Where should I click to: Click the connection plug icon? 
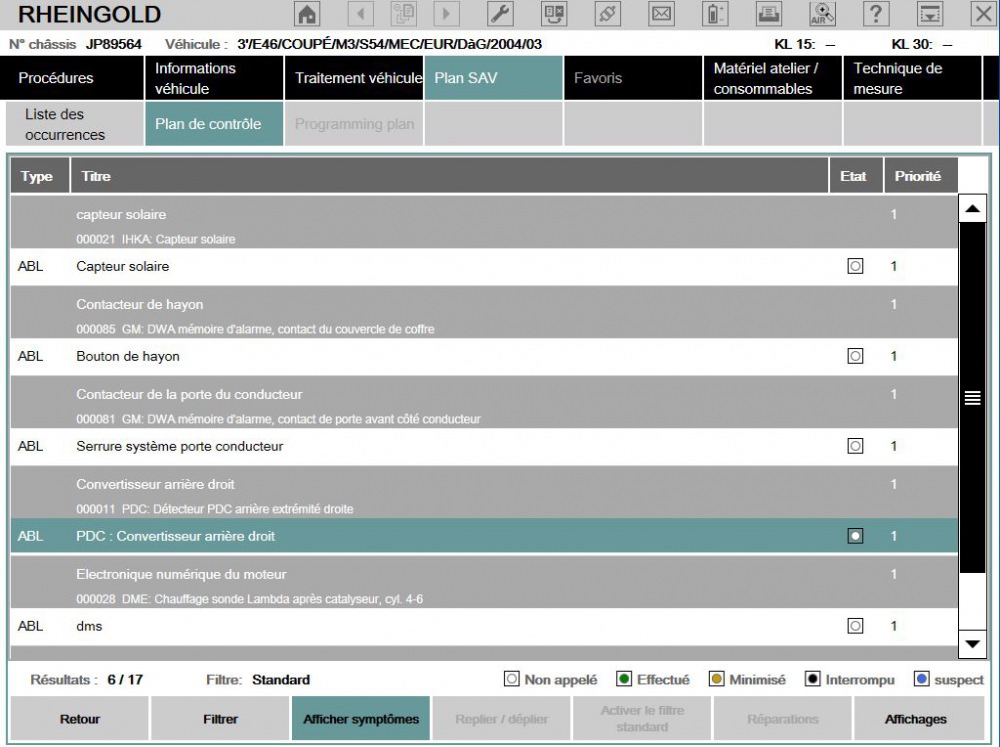click(x=607, y=13)
